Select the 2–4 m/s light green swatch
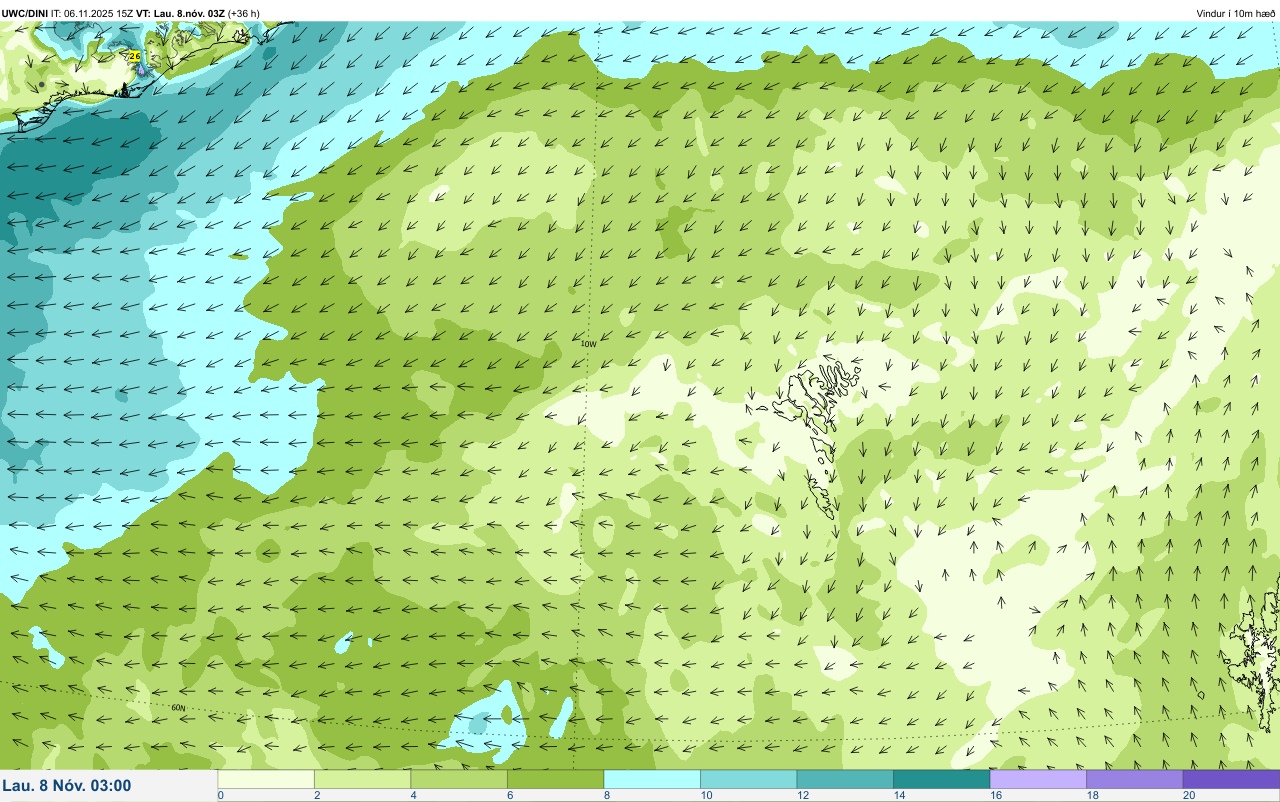 pos(362,779)
